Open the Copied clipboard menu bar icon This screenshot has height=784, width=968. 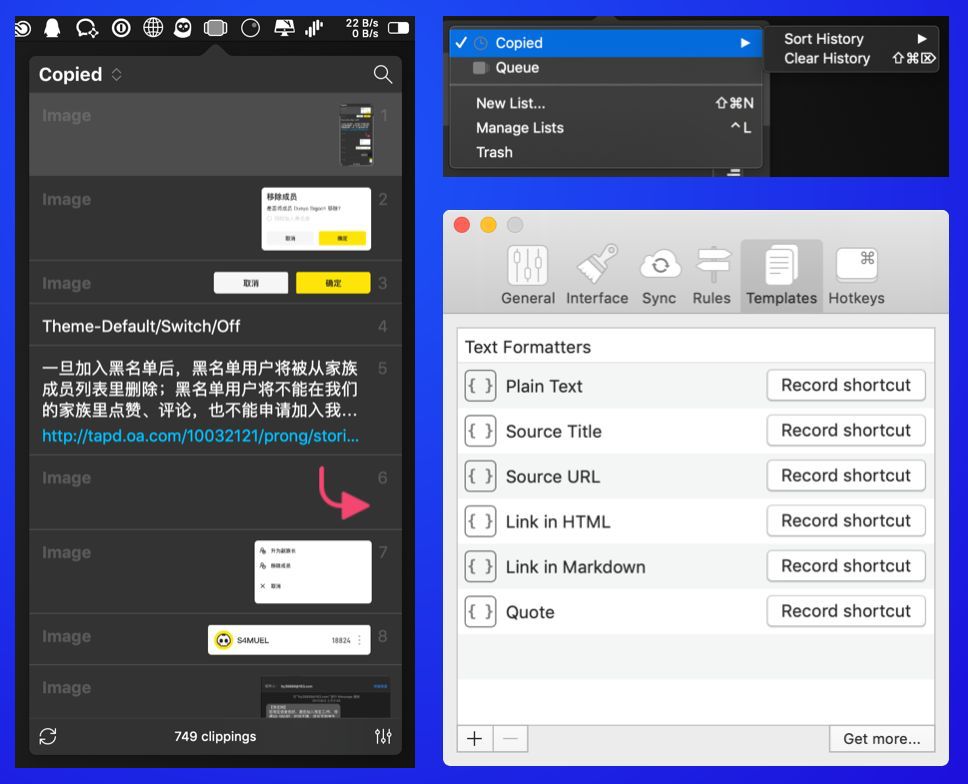point(215,28)
